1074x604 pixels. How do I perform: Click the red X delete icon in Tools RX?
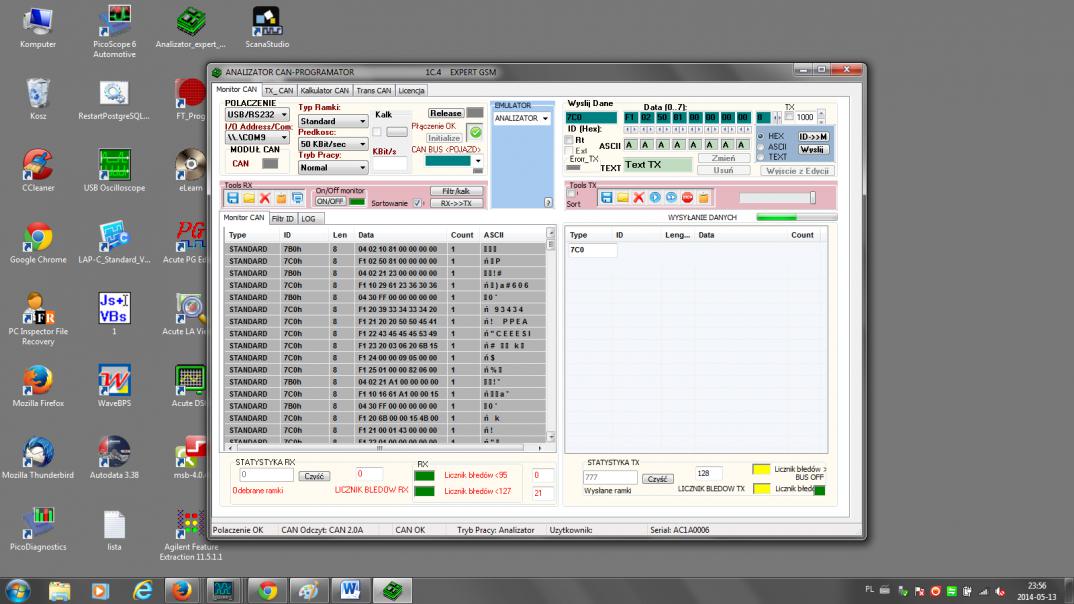265,198
